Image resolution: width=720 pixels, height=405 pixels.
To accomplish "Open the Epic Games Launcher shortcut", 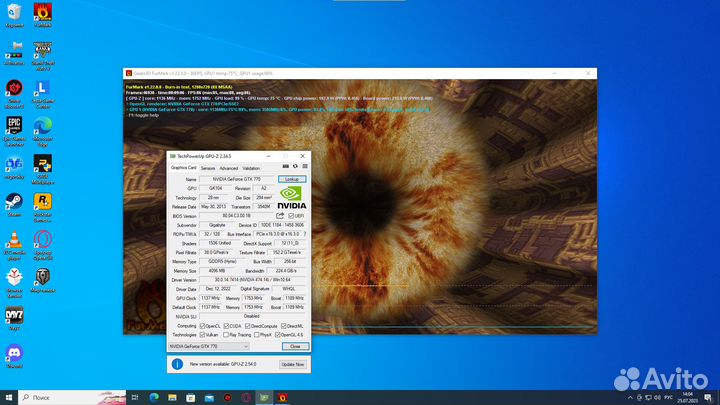I will pos(14,131).
